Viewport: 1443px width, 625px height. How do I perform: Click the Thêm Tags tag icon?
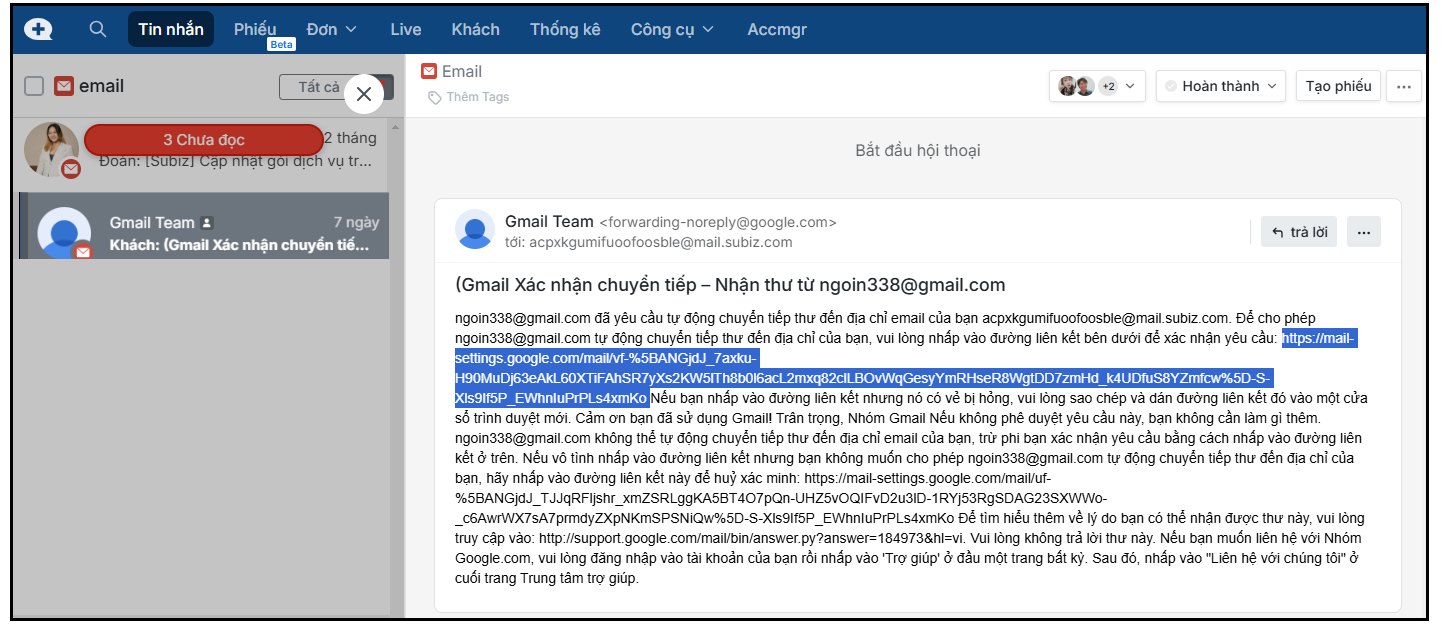[434, 97]
